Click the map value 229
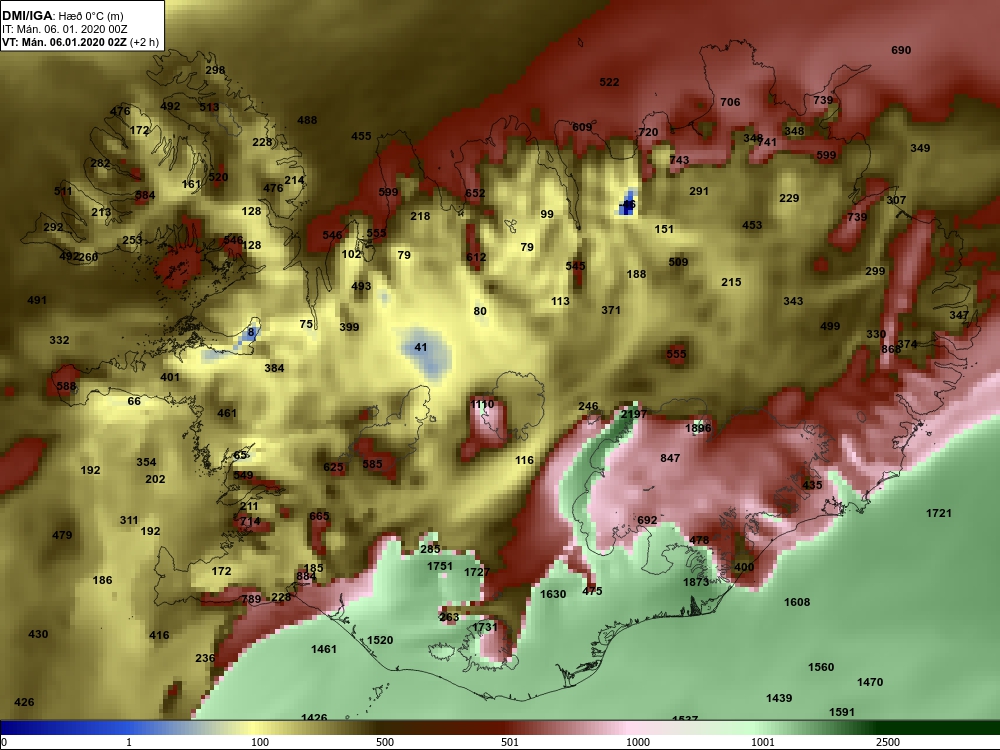Screen dimensions: 1000x750 (789, 198)
